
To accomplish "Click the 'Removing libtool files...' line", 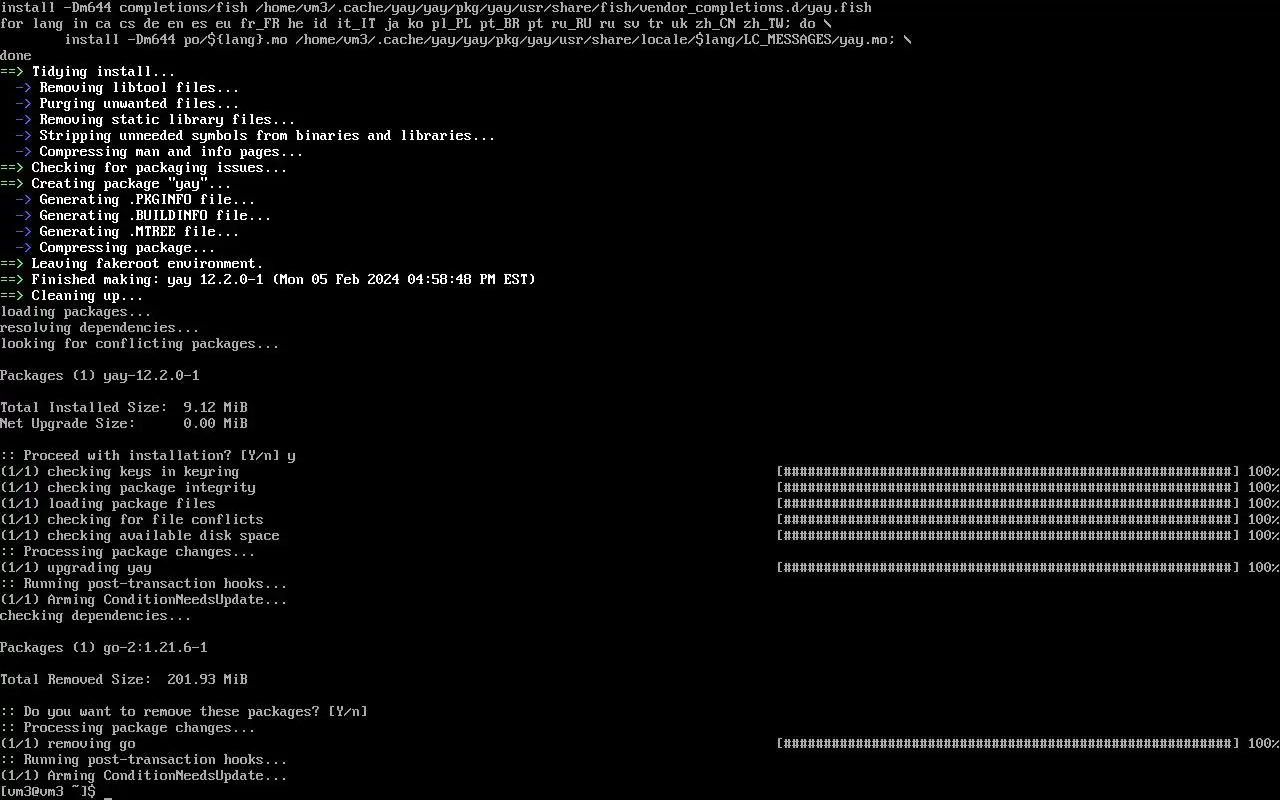I will tap(127, 88).
